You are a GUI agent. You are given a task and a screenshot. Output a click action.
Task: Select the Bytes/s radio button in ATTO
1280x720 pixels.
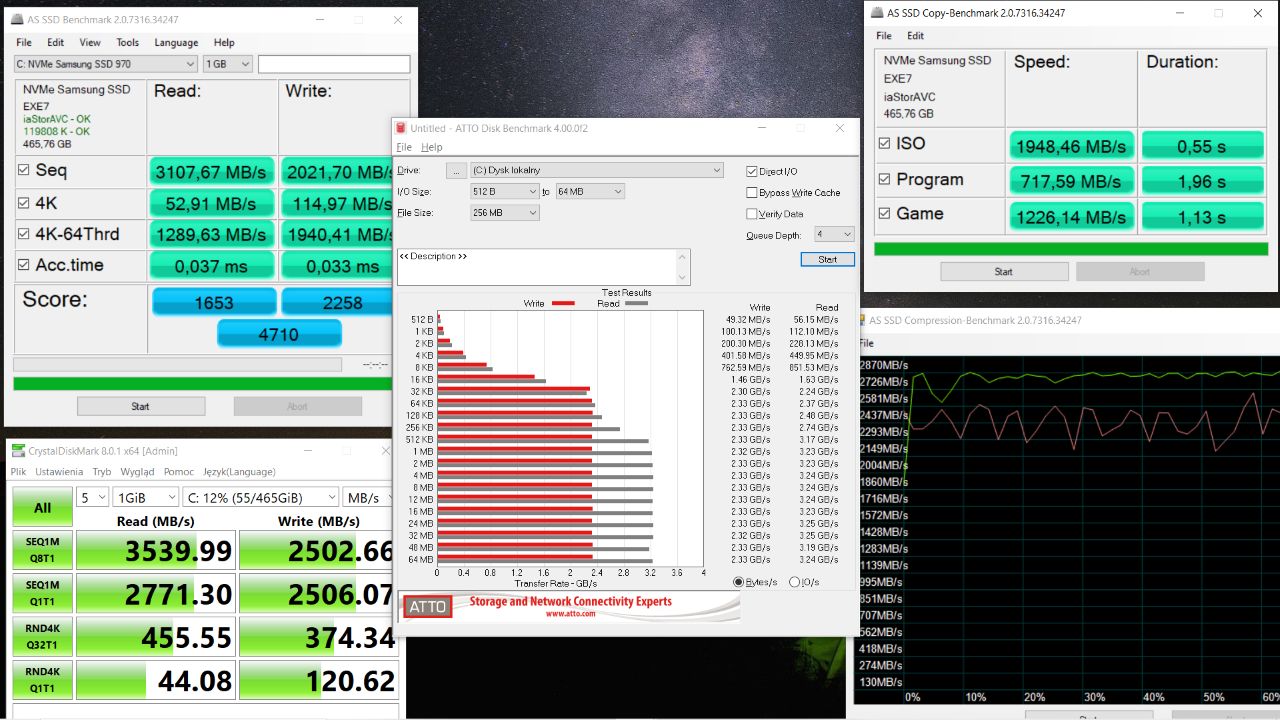pos(739,582)
